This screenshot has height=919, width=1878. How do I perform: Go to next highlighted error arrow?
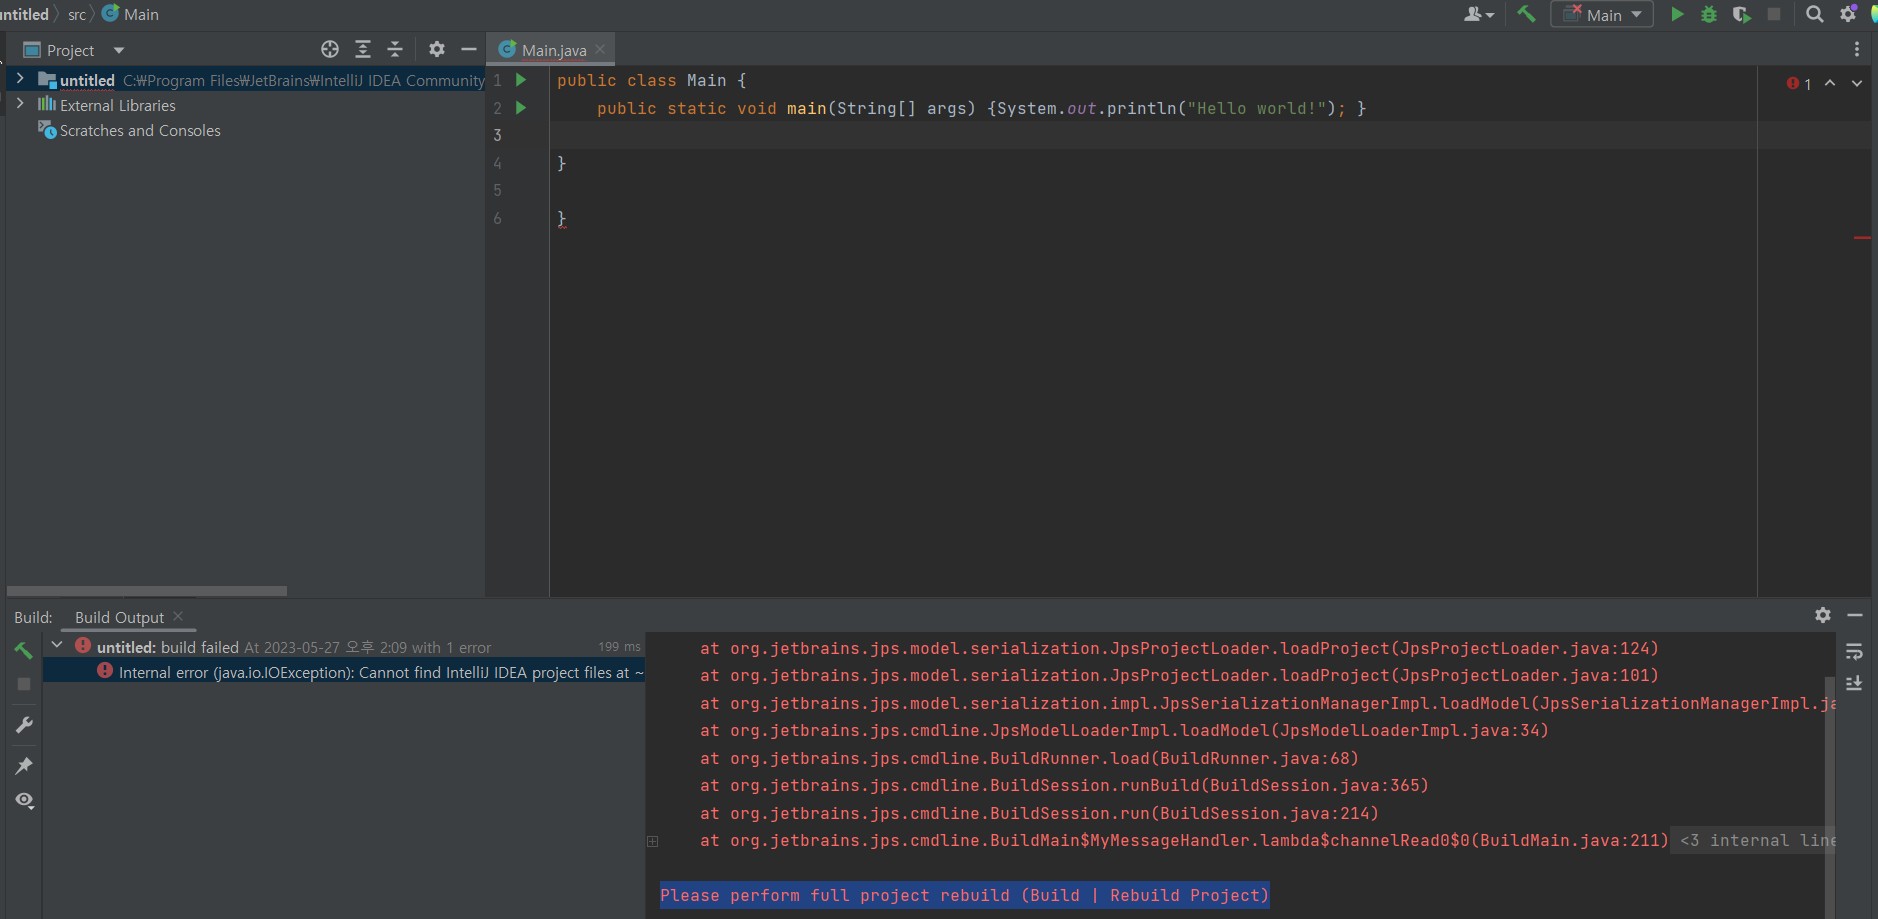click(1857, 83)
